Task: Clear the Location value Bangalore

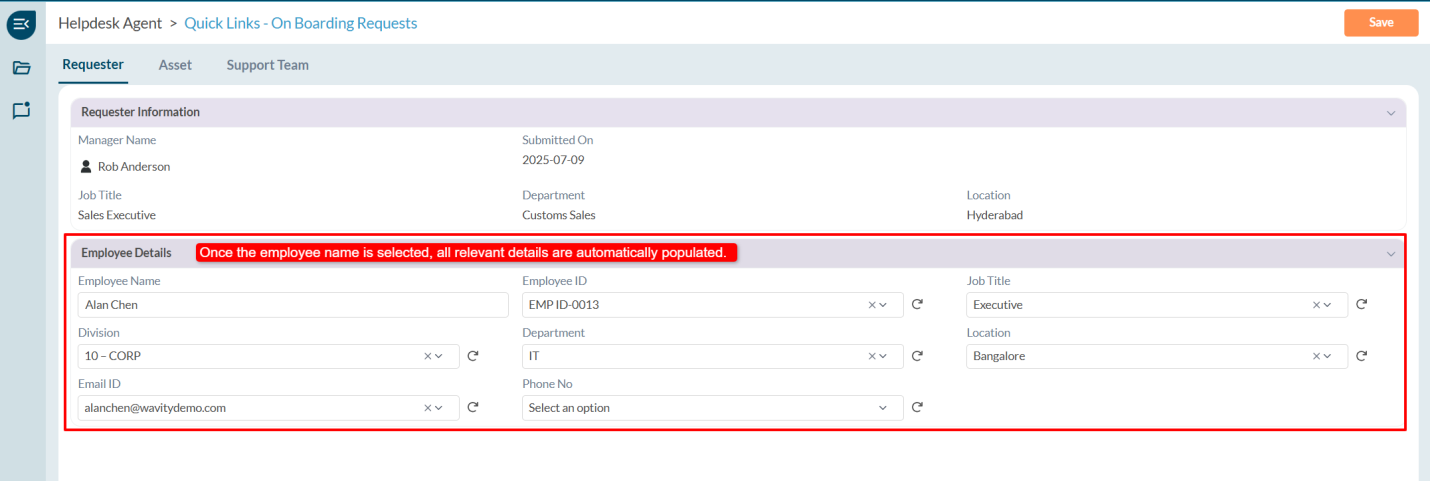Action: click(x=1316, y=356)
